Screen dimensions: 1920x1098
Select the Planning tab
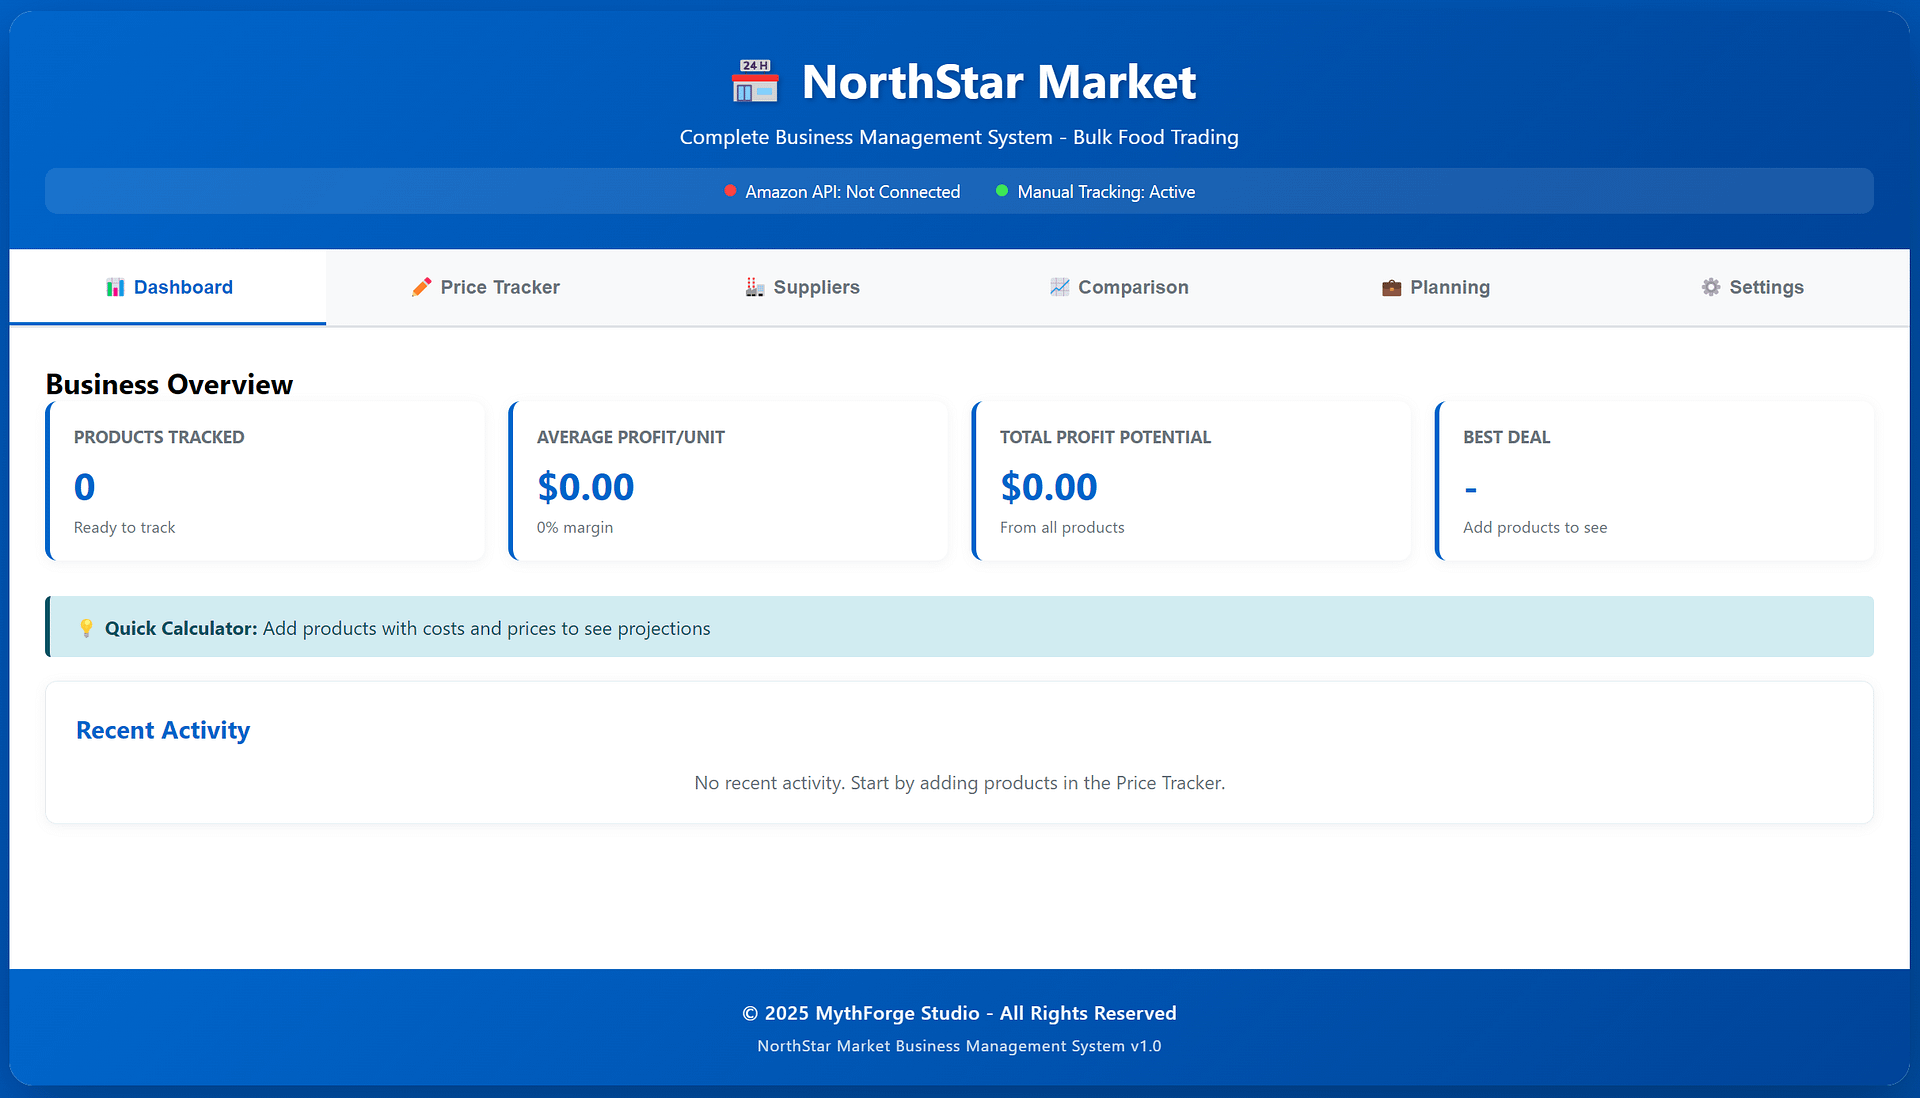coord(1435,288)
